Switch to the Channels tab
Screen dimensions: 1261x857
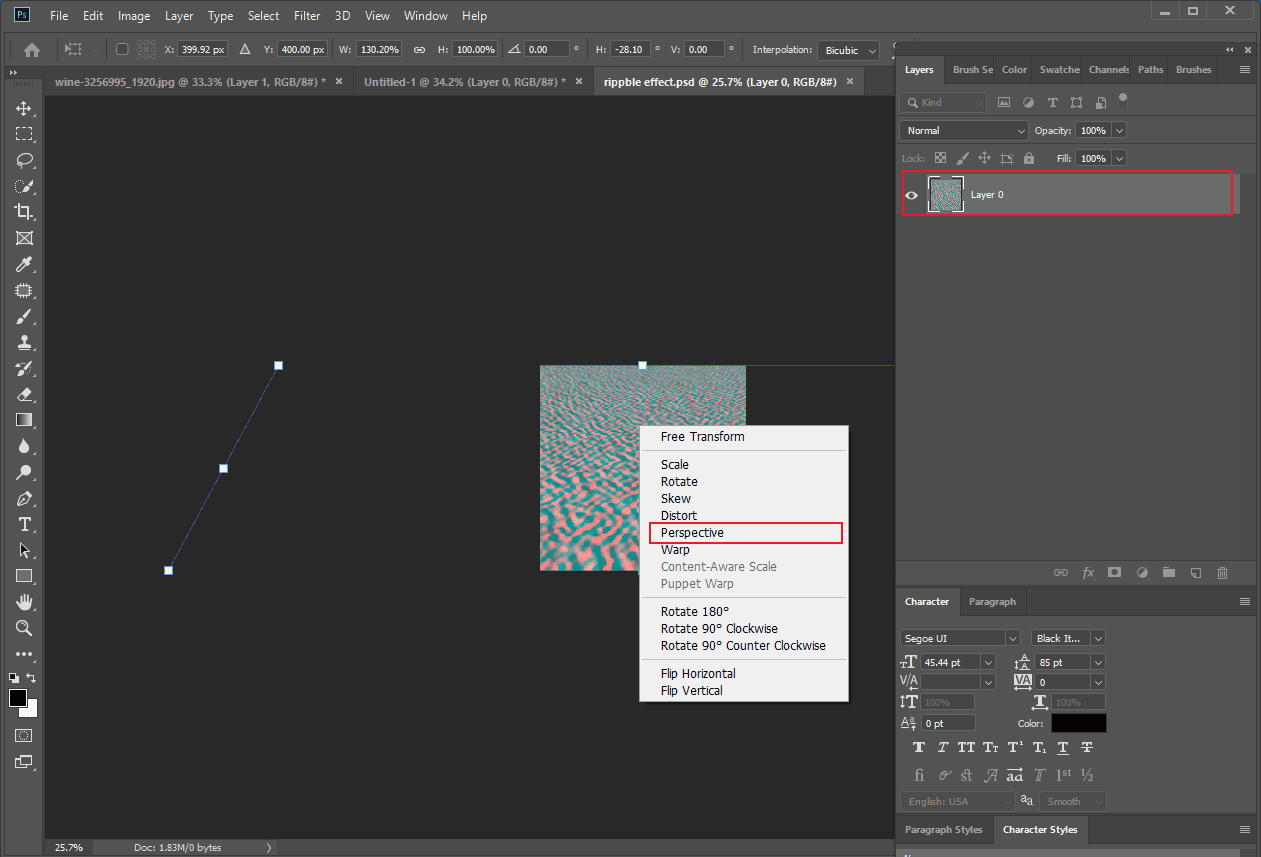click(1108, 69)
